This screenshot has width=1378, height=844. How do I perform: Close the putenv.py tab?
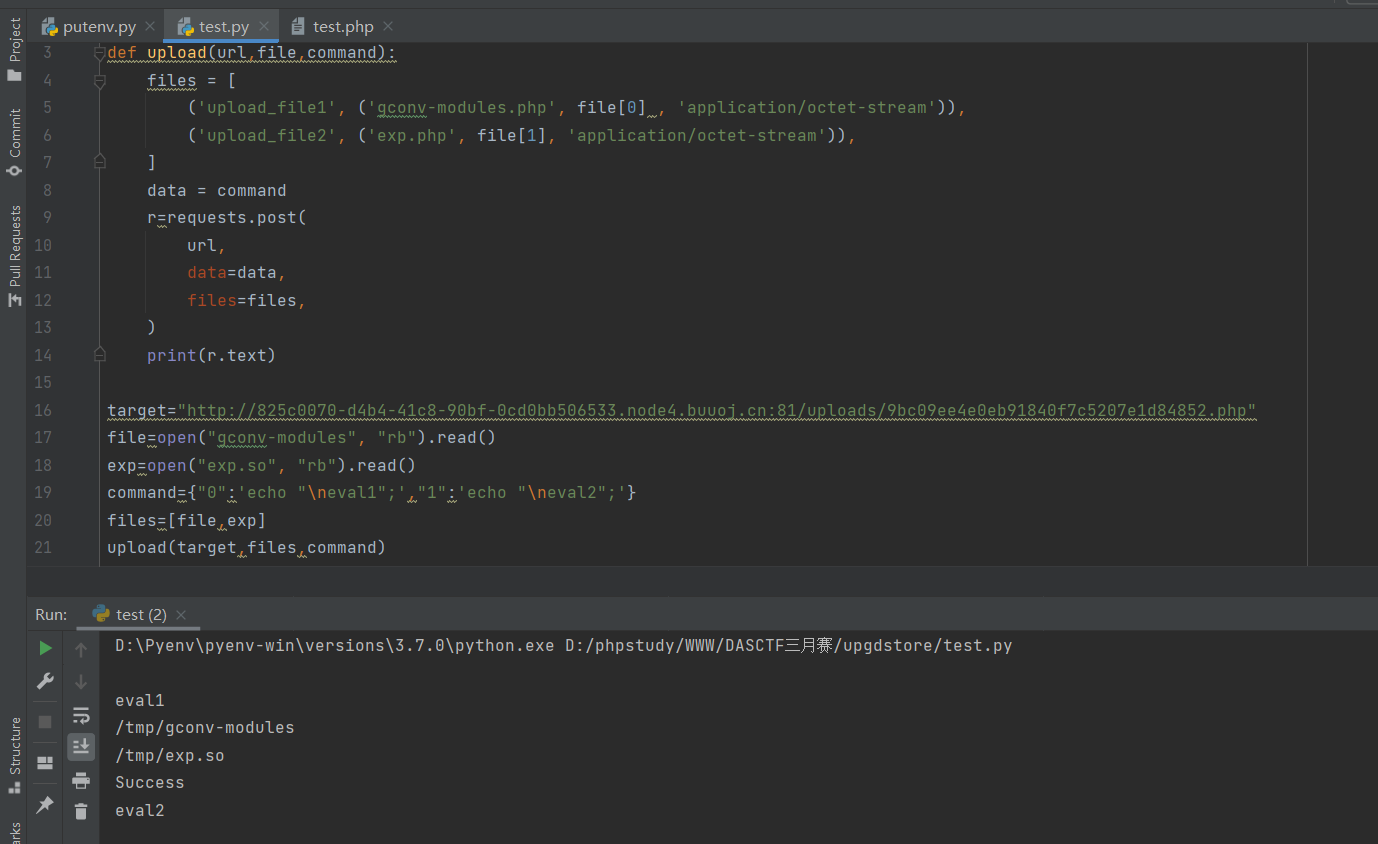[x=150, y=27]
